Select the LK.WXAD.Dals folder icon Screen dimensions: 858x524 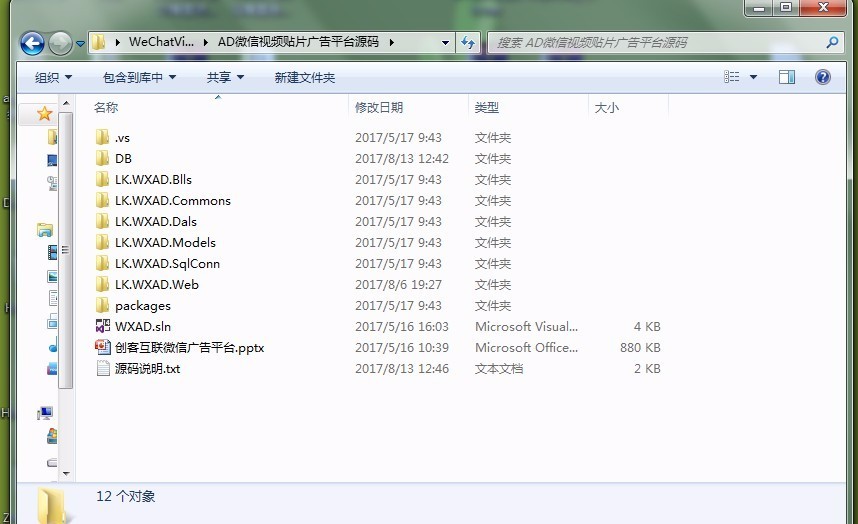coord(102,221)
